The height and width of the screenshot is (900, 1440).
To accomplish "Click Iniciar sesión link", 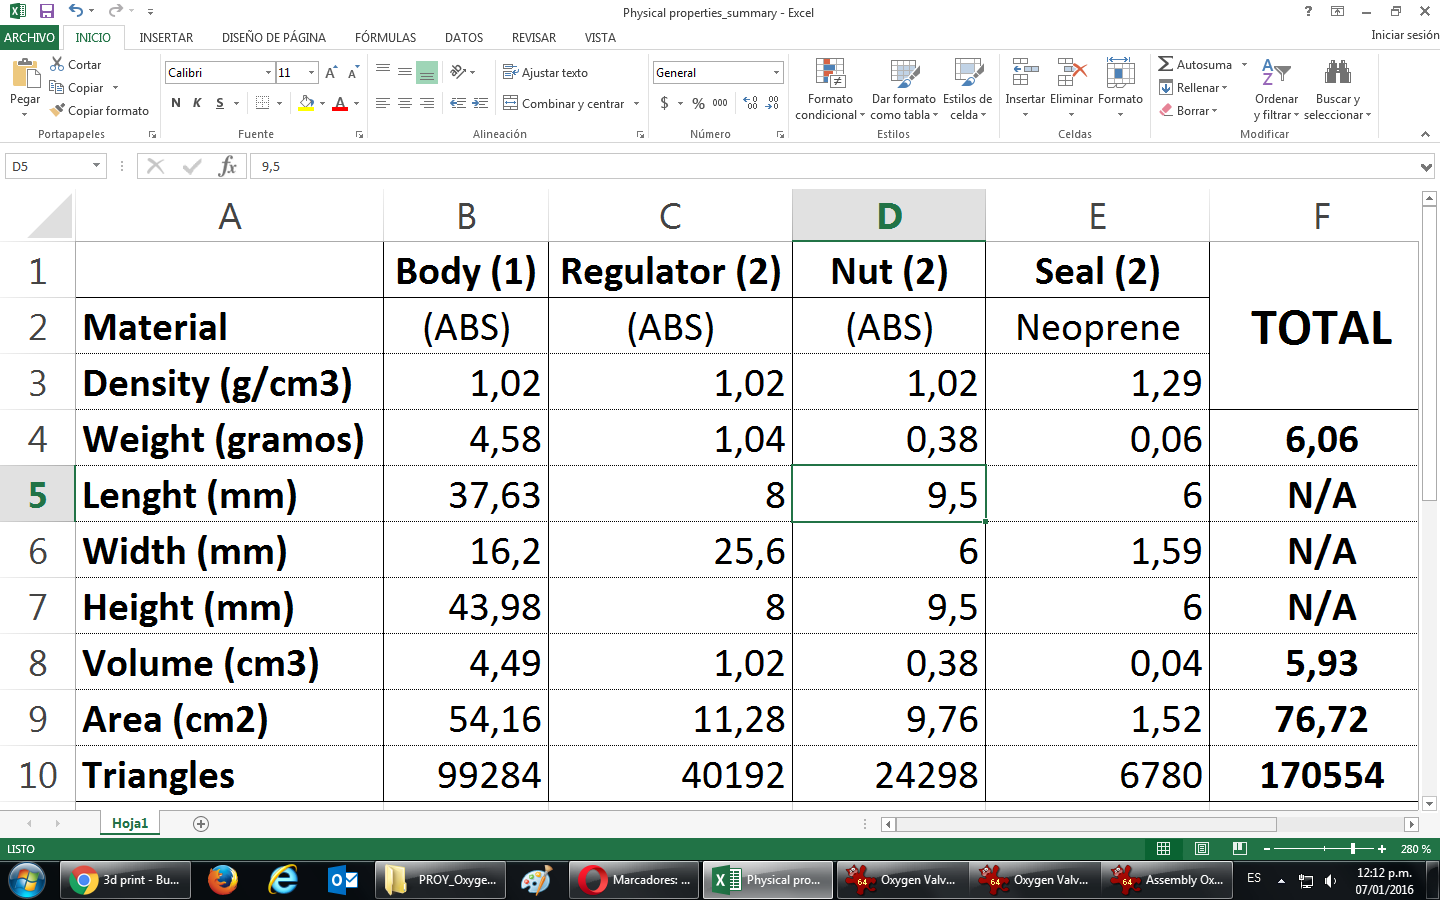I will click(1404, 35).
